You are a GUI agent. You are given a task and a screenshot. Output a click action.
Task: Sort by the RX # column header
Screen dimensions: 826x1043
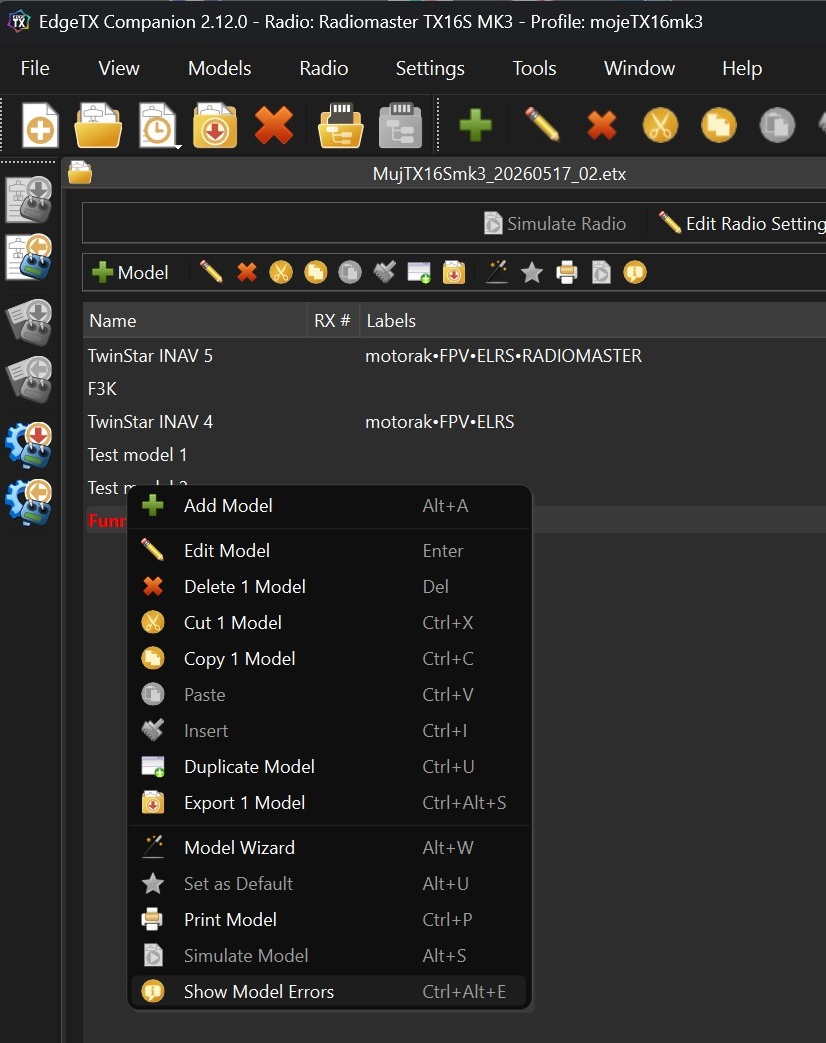pyautogui.click(x=333, y=321)
